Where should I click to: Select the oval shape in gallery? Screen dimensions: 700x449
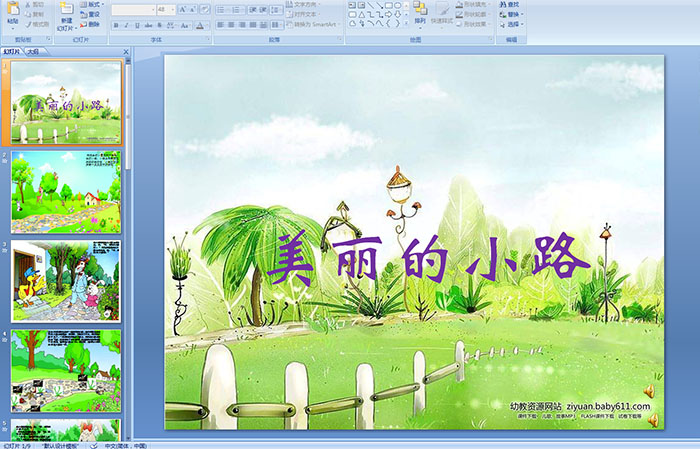397,5
